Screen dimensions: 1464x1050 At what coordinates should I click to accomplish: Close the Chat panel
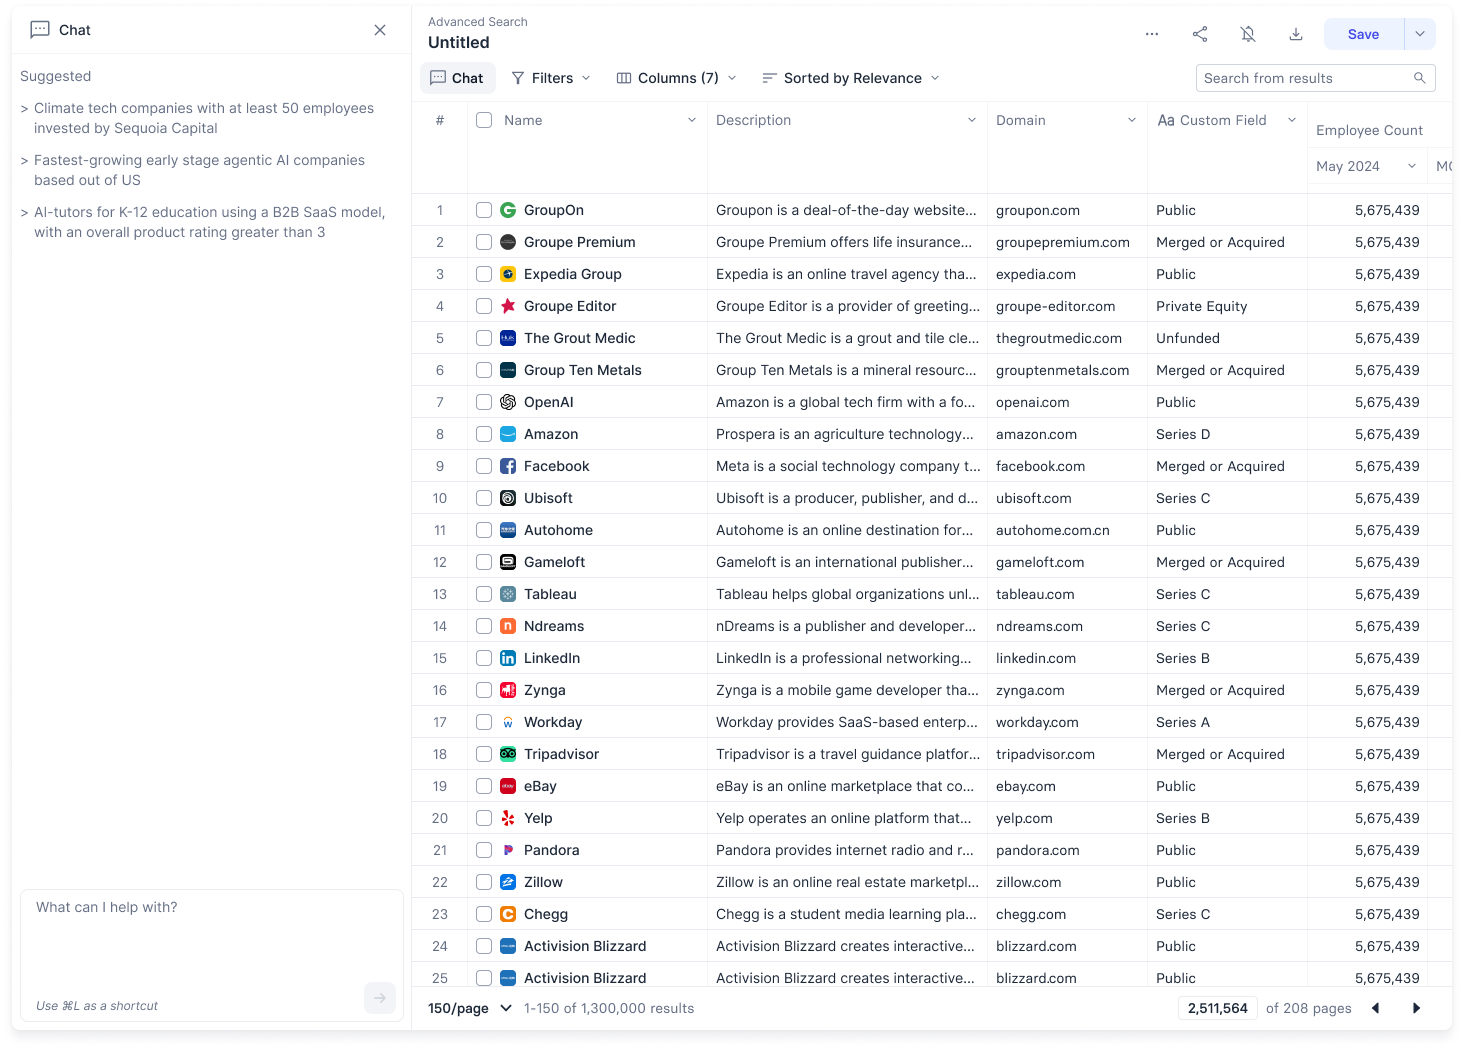tap(380, 30)
